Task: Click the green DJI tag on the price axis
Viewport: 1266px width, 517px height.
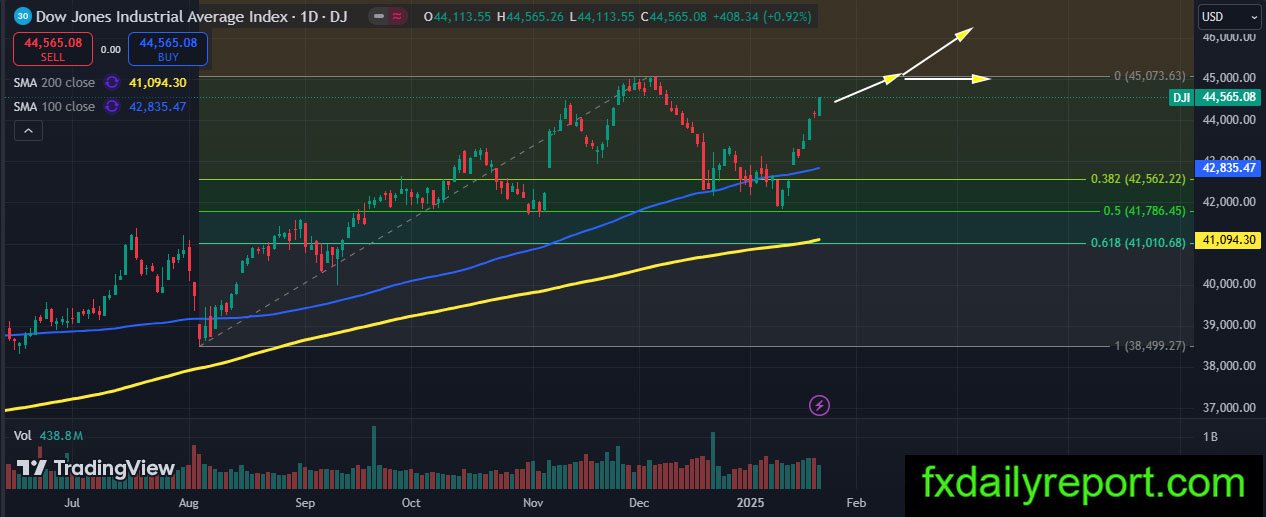Action: (1181, 97)
